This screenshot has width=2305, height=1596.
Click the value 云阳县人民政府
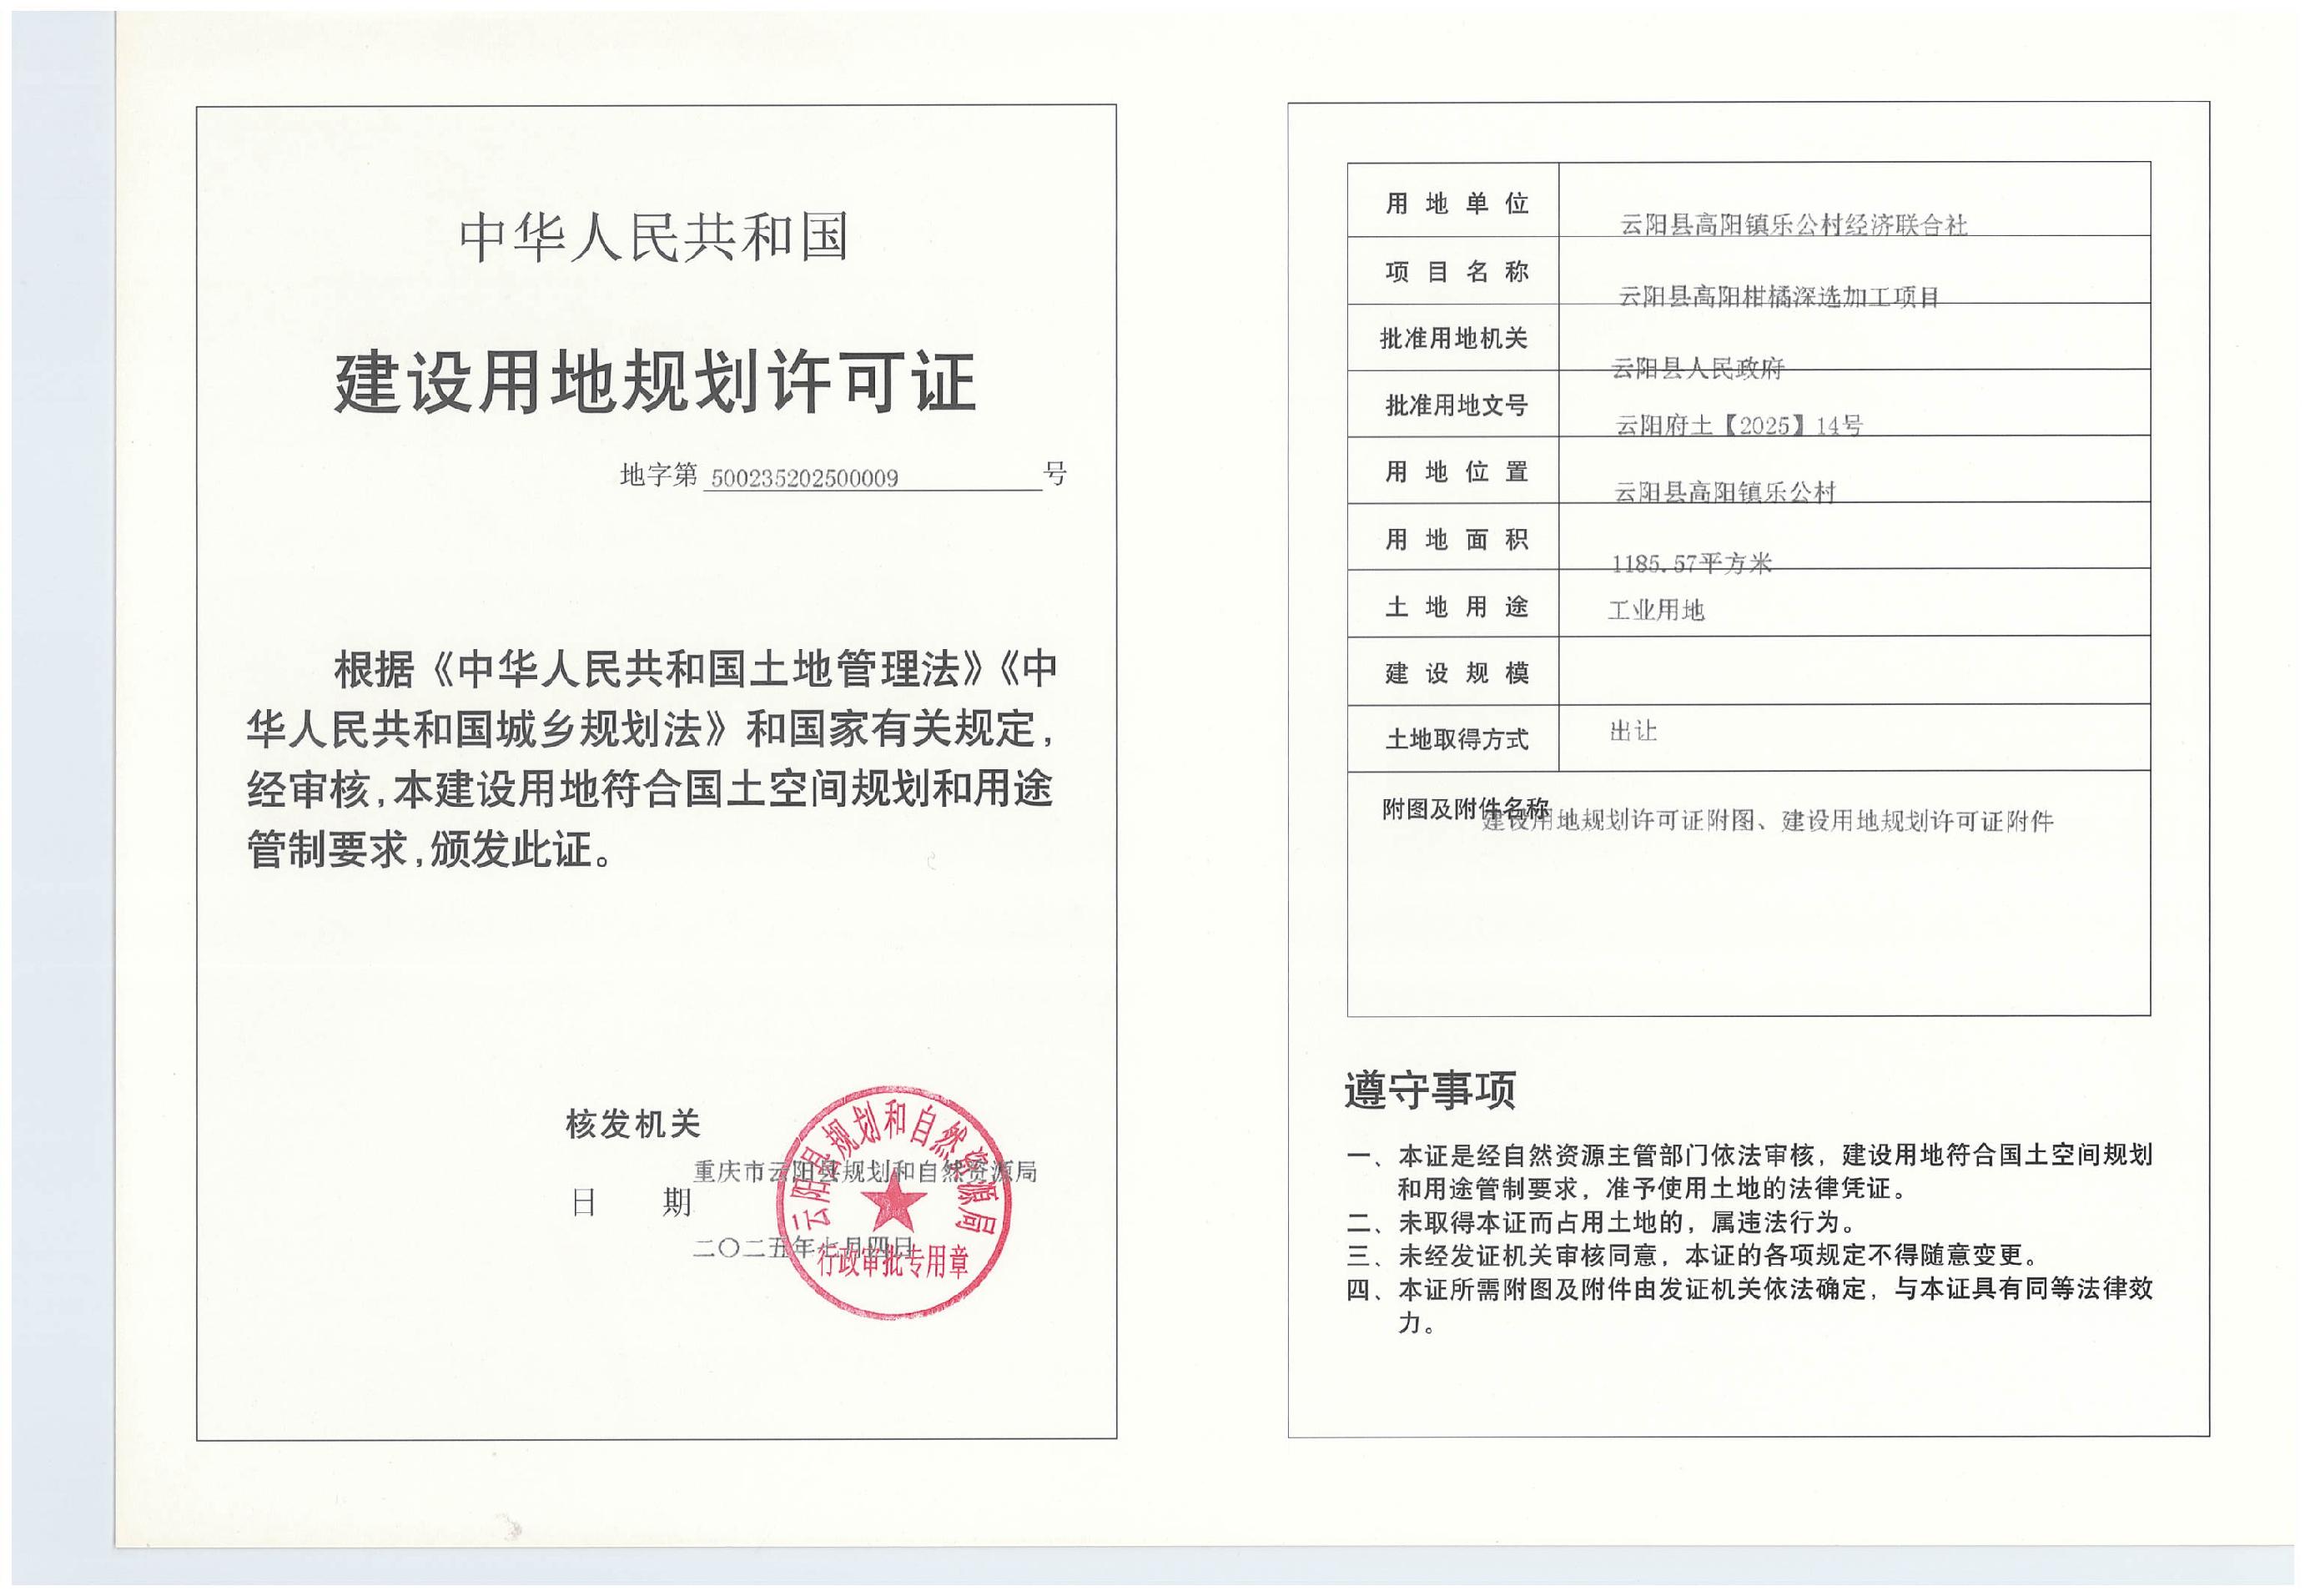pyautogui.click(x=1697, y=368)
